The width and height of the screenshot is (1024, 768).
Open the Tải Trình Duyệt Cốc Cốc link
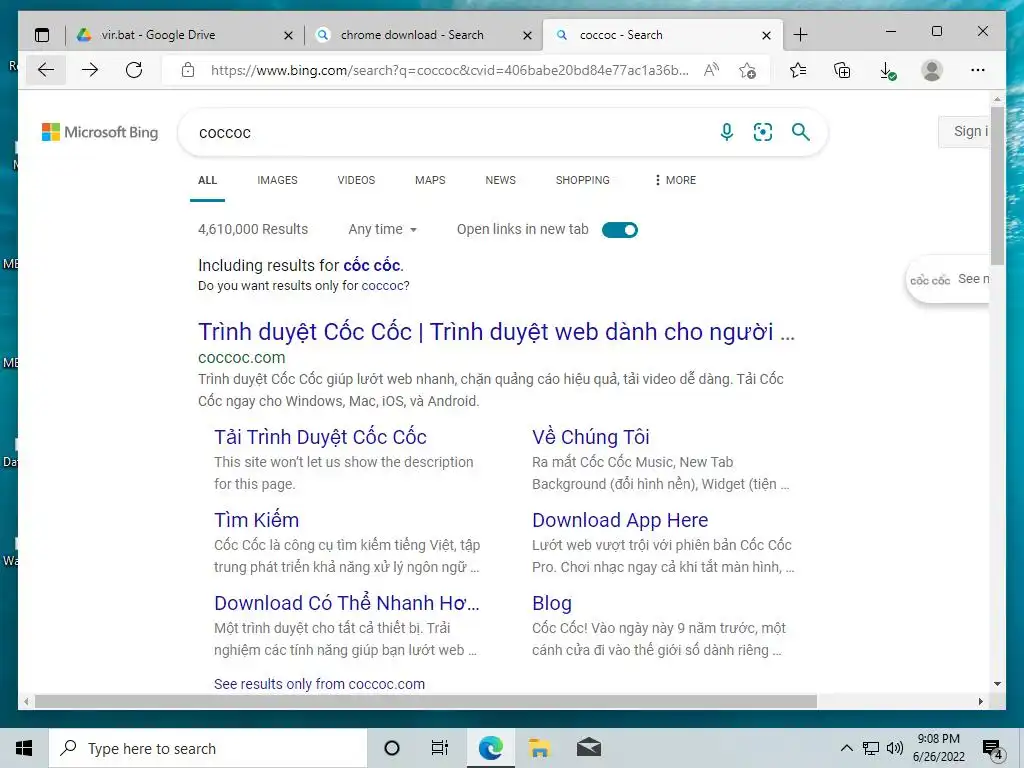click(321, 437)
